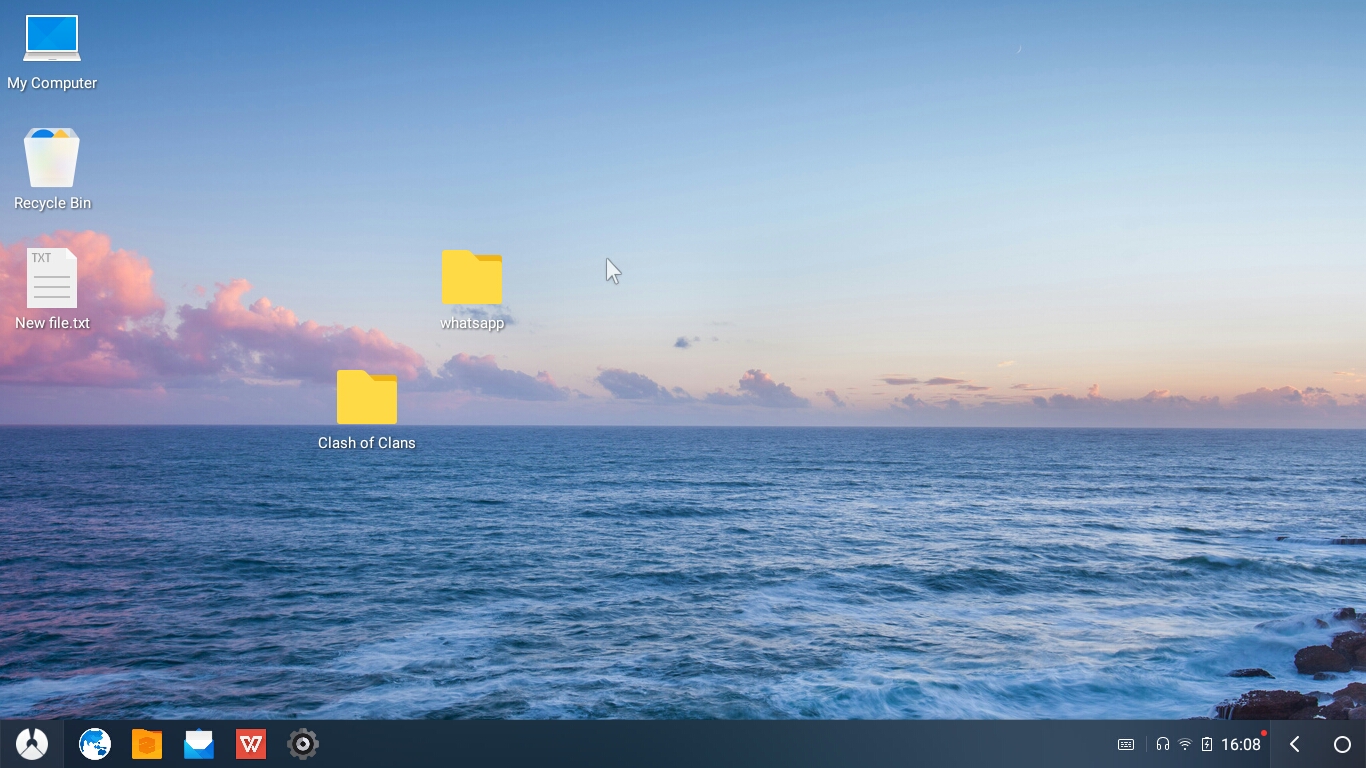1366x768 pixels.
Task: Open the Phoenix OS start menu
Action: point(32,744)
